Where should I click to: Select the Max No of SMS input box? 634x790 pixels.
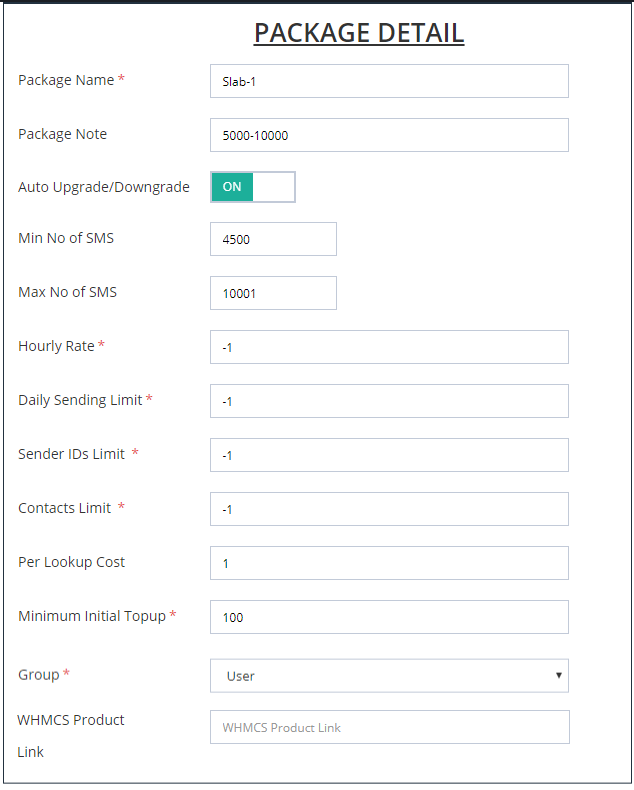[273, 293]
